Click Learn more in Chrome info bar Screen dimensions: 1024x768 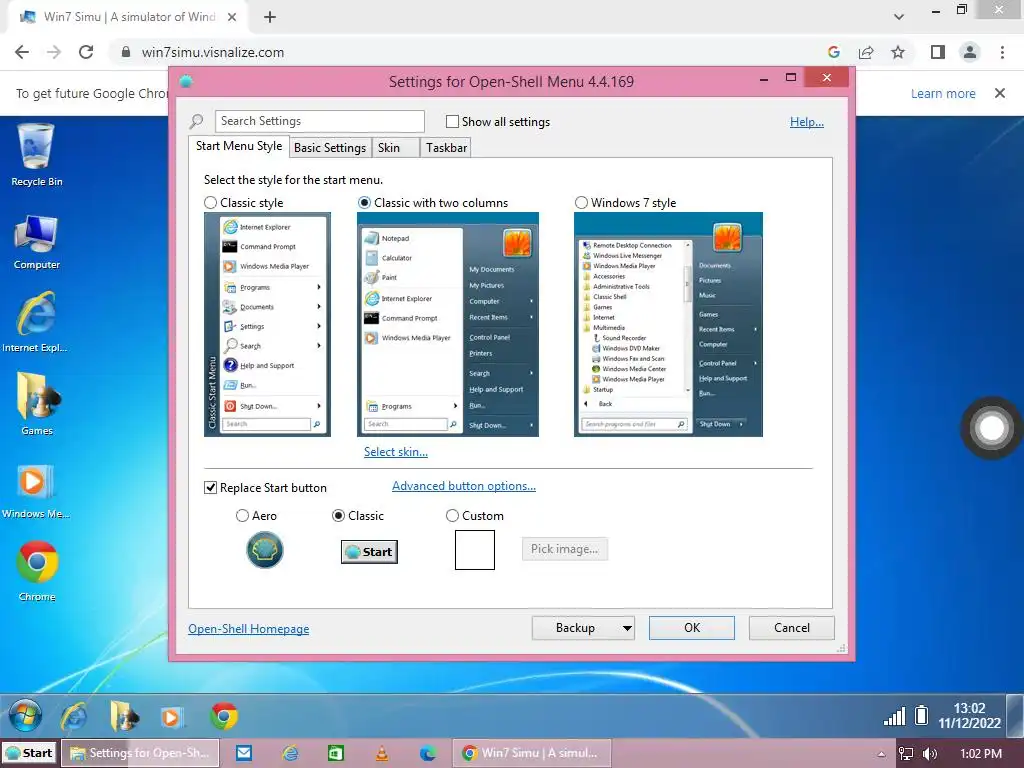click(943, 93)
